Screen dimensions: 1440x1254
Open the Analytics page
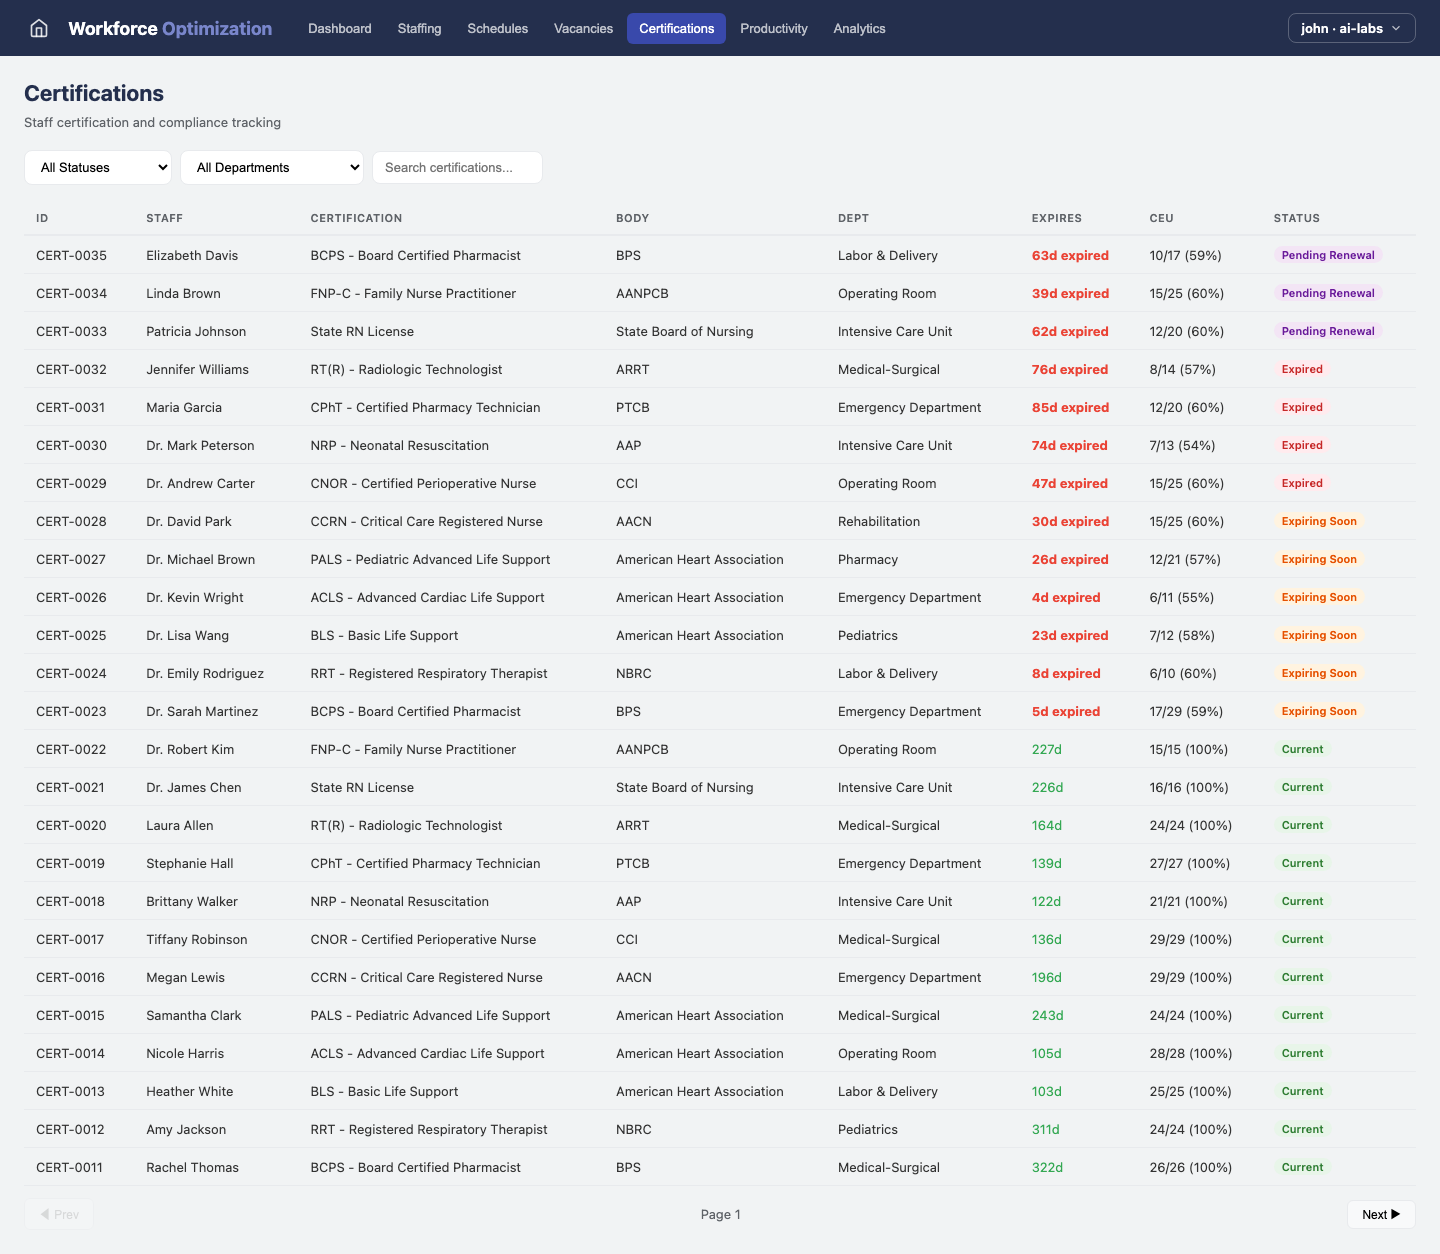point(859,28)
